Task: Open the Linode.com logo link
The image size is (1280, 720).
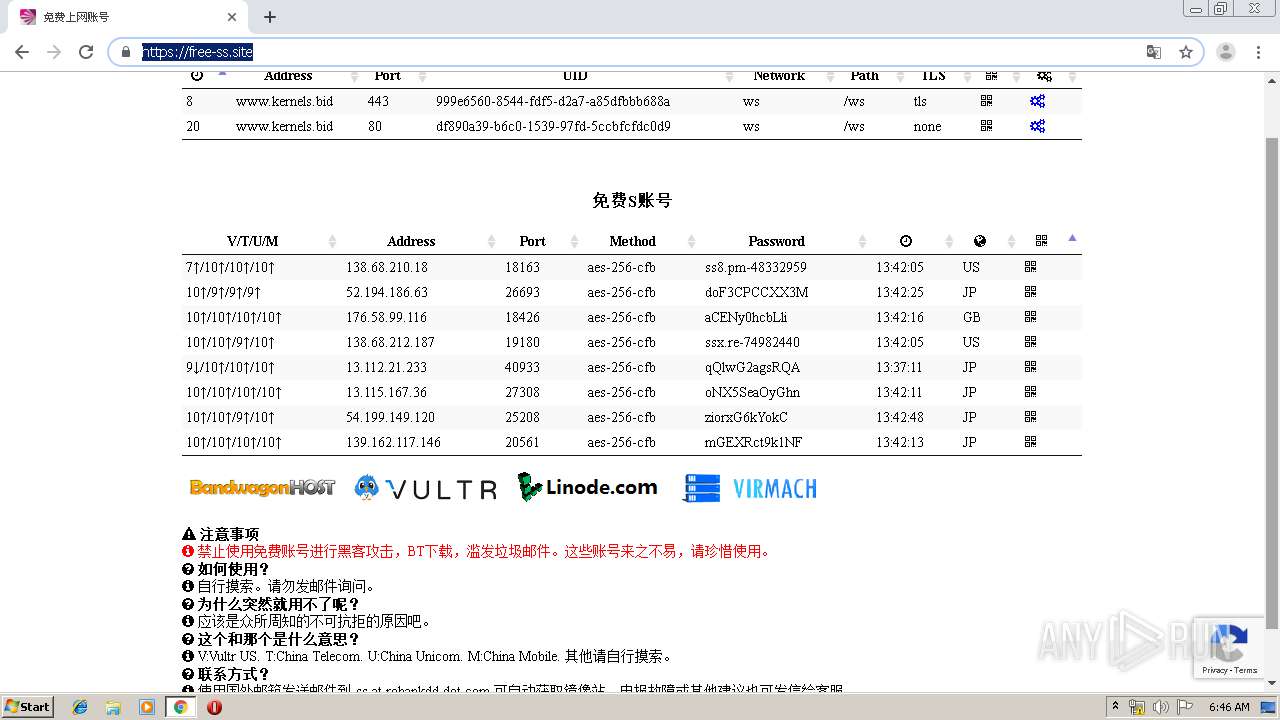Action: coord(588,487)
